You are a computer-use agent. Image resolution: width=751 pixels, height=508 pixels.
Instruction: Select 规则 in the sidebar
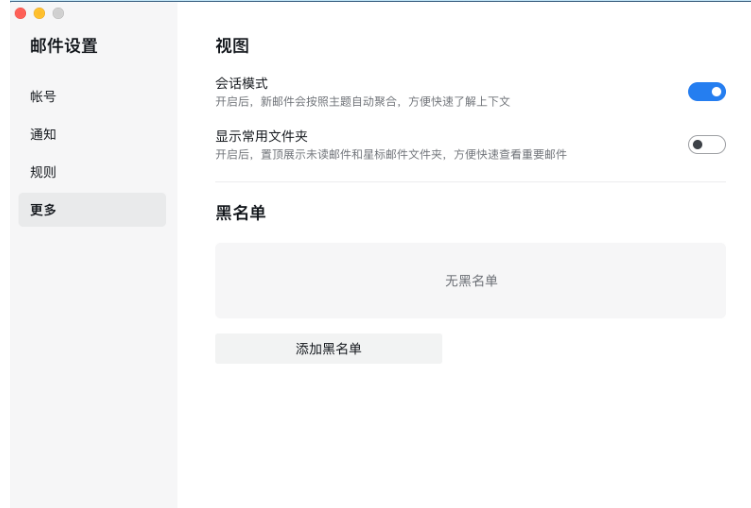[43, 172]
